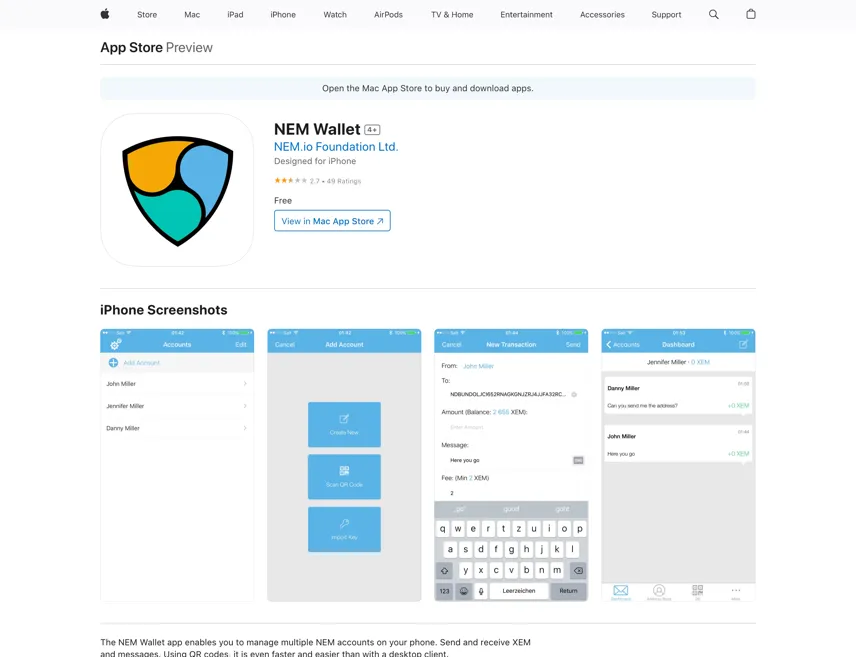The width and height of the screenshot is (856, 657).
Task: Open NEM.io Foundation Ltd. developer link
Action: (336, 147)
